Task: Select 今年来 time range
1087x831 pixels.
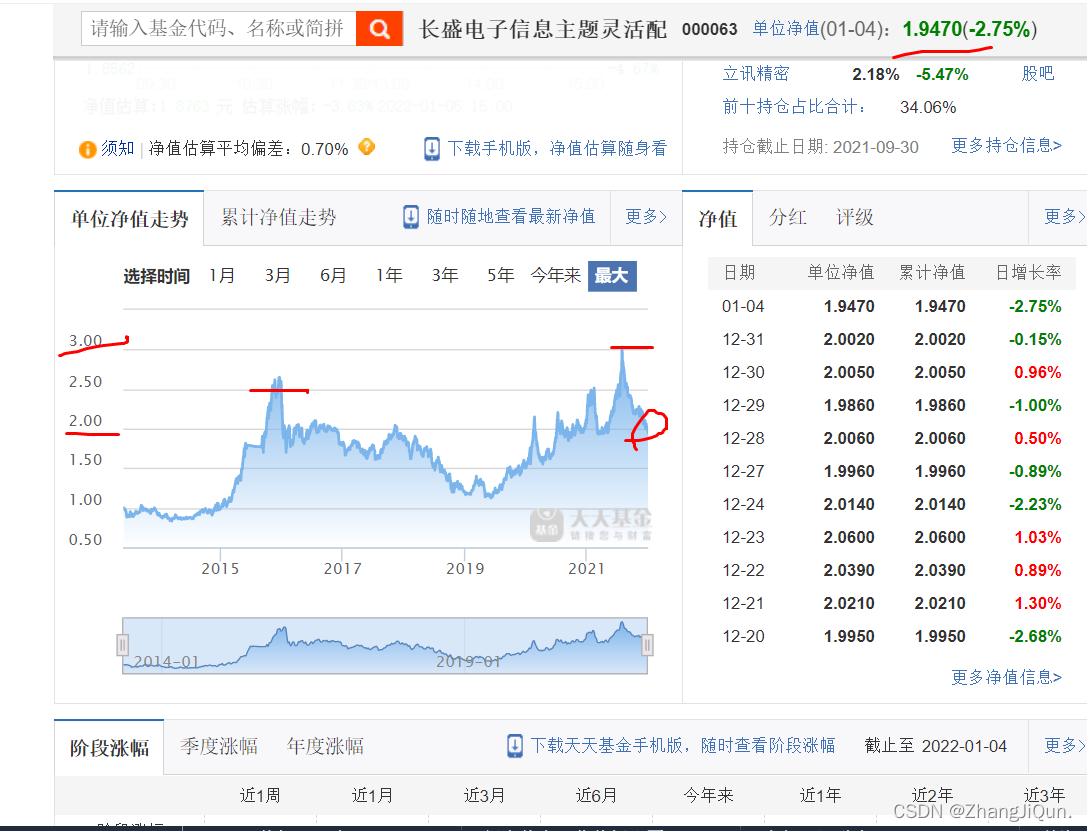Action: point(555,276)
